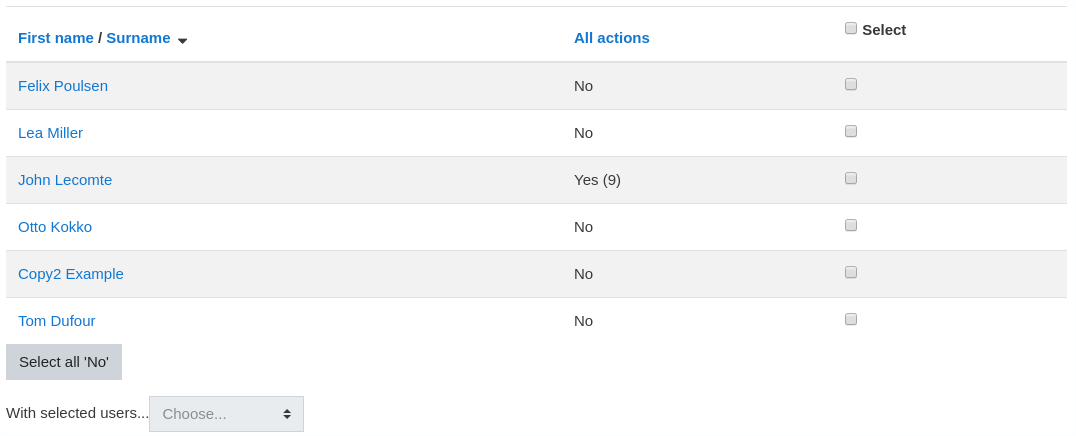Mark Otto Kokko's checkbox
The height and width of the screenshot is (436, 1076).
click(x=851, y=225)
